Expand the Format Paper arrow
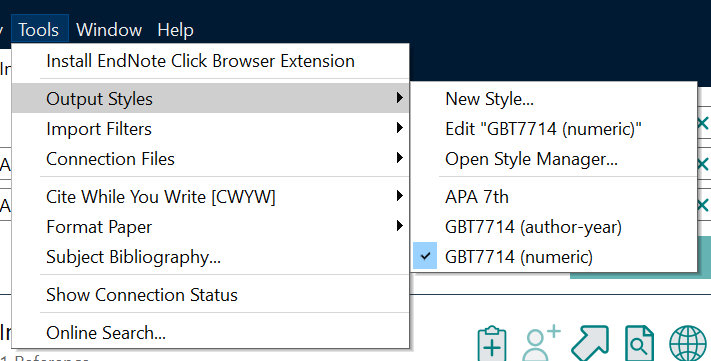The width and height of the screenshot is (711, 361). [x=399, y=226]
